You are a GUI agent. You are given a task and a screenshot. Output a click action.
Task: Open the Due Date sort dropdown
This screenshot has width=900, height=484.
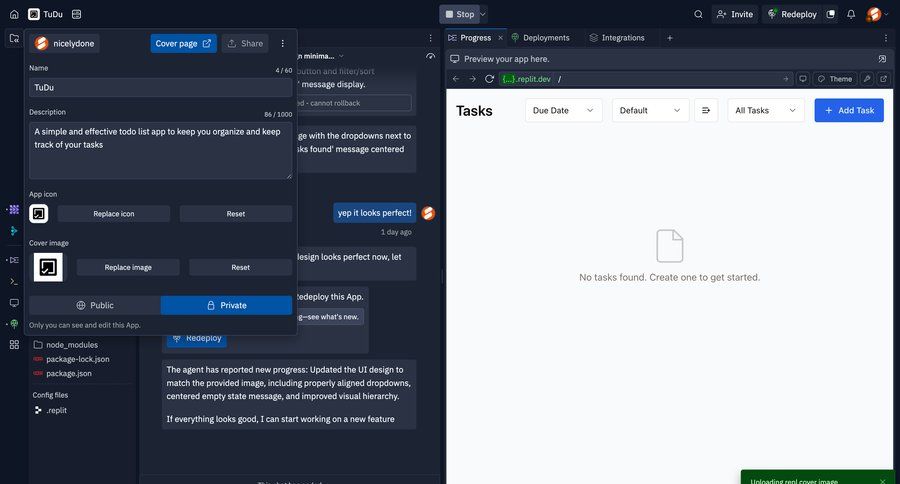click(x=564, y=110)
